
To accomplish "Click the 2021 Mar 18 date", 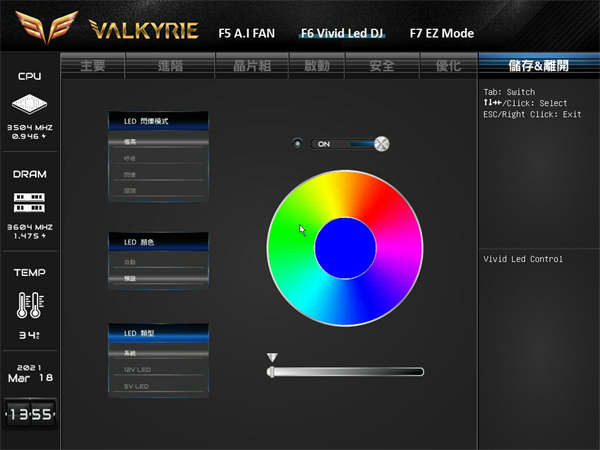I will click(x=30, y=373).
